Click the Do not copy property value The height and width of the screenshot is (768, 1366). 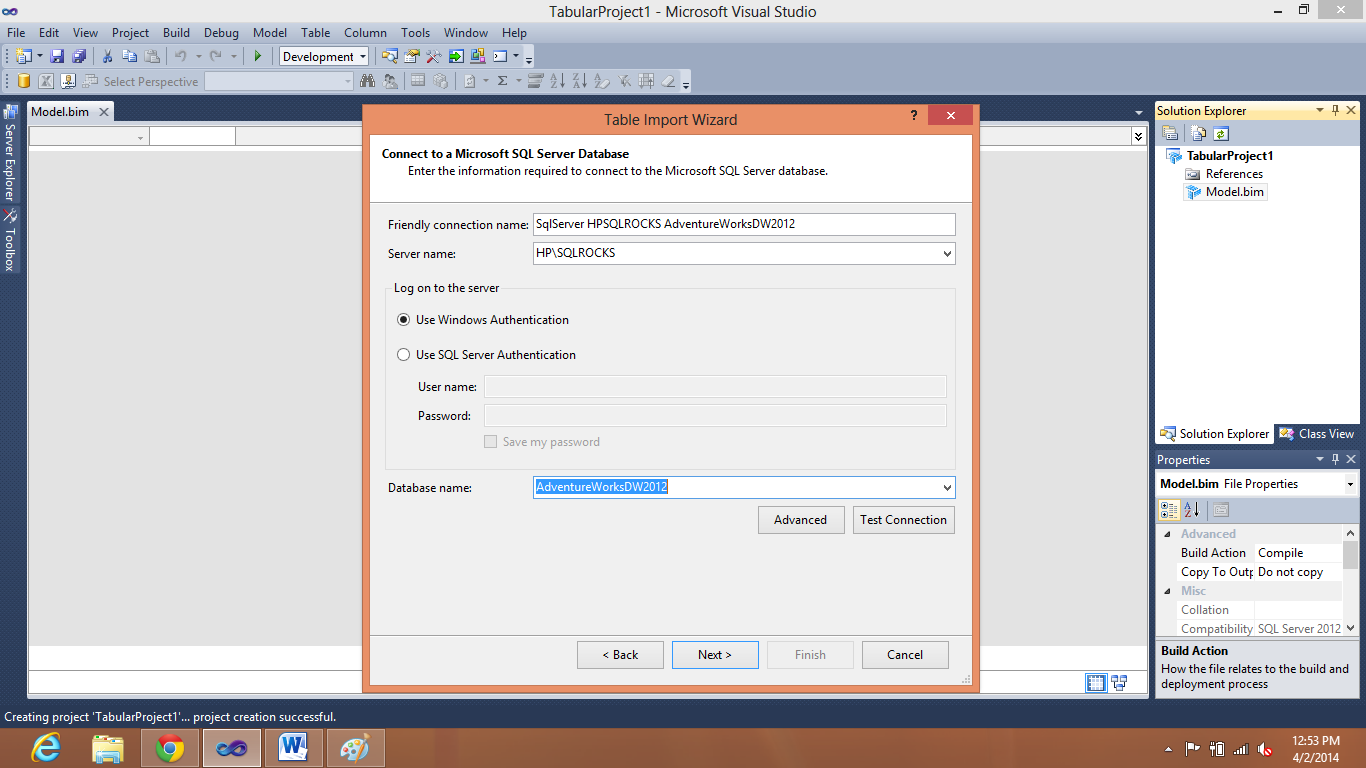coord(1298,572)
